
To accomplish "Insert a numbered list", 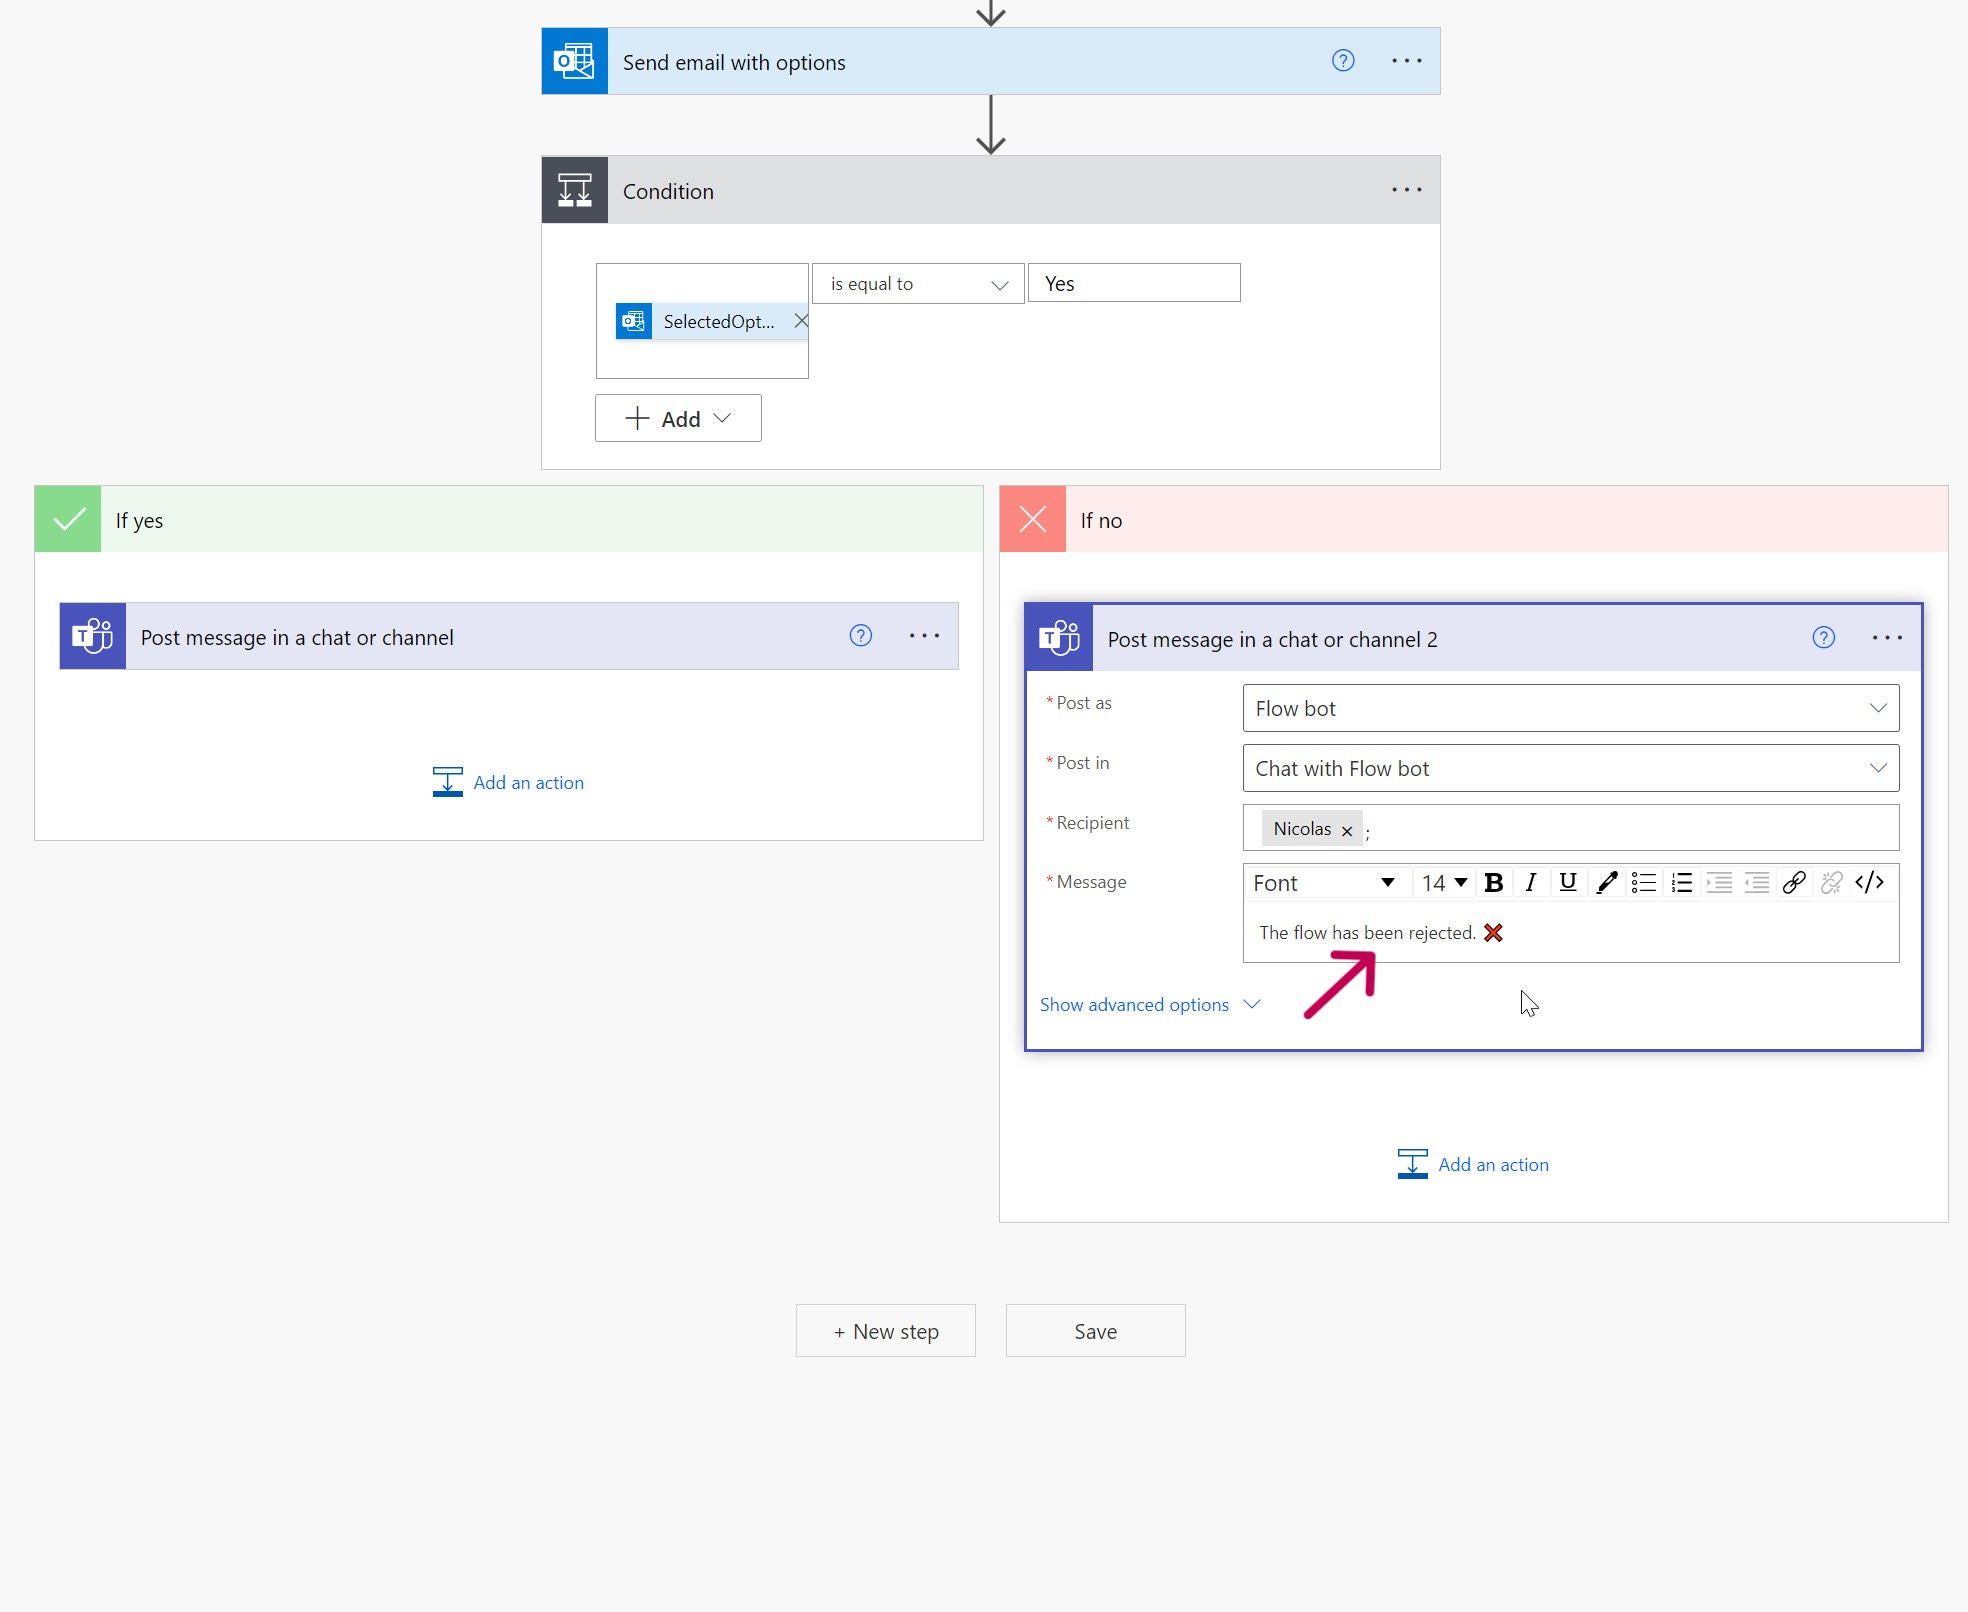I will (x=1681, y=882).
